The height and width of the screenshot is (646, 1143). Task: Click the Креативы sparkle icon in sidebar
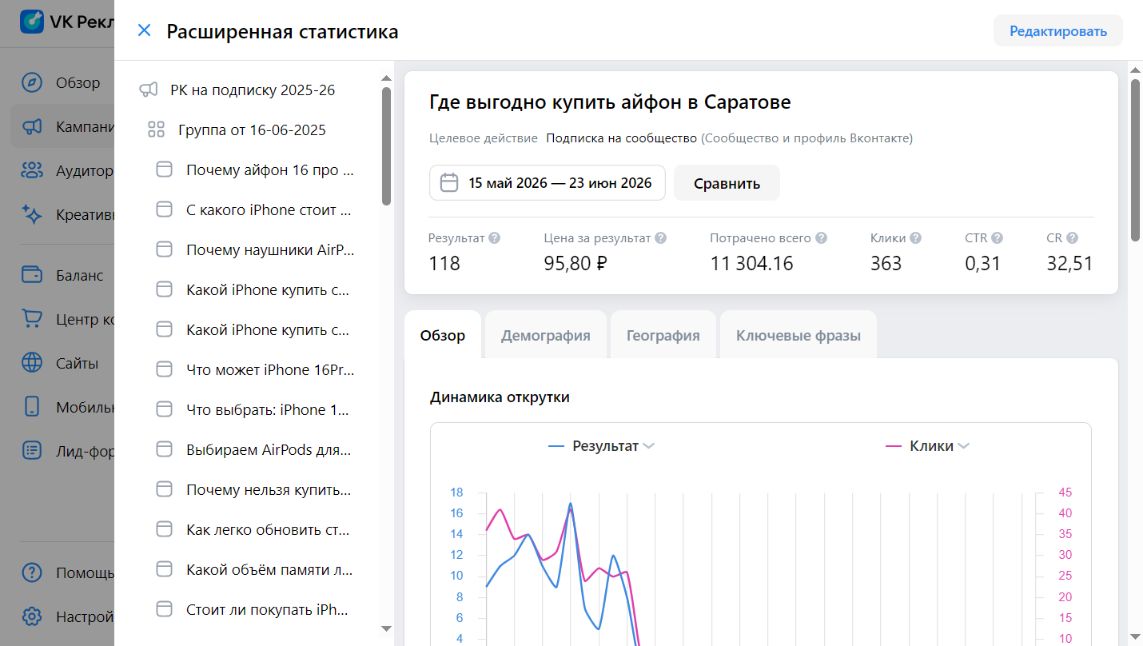point(31,214)
